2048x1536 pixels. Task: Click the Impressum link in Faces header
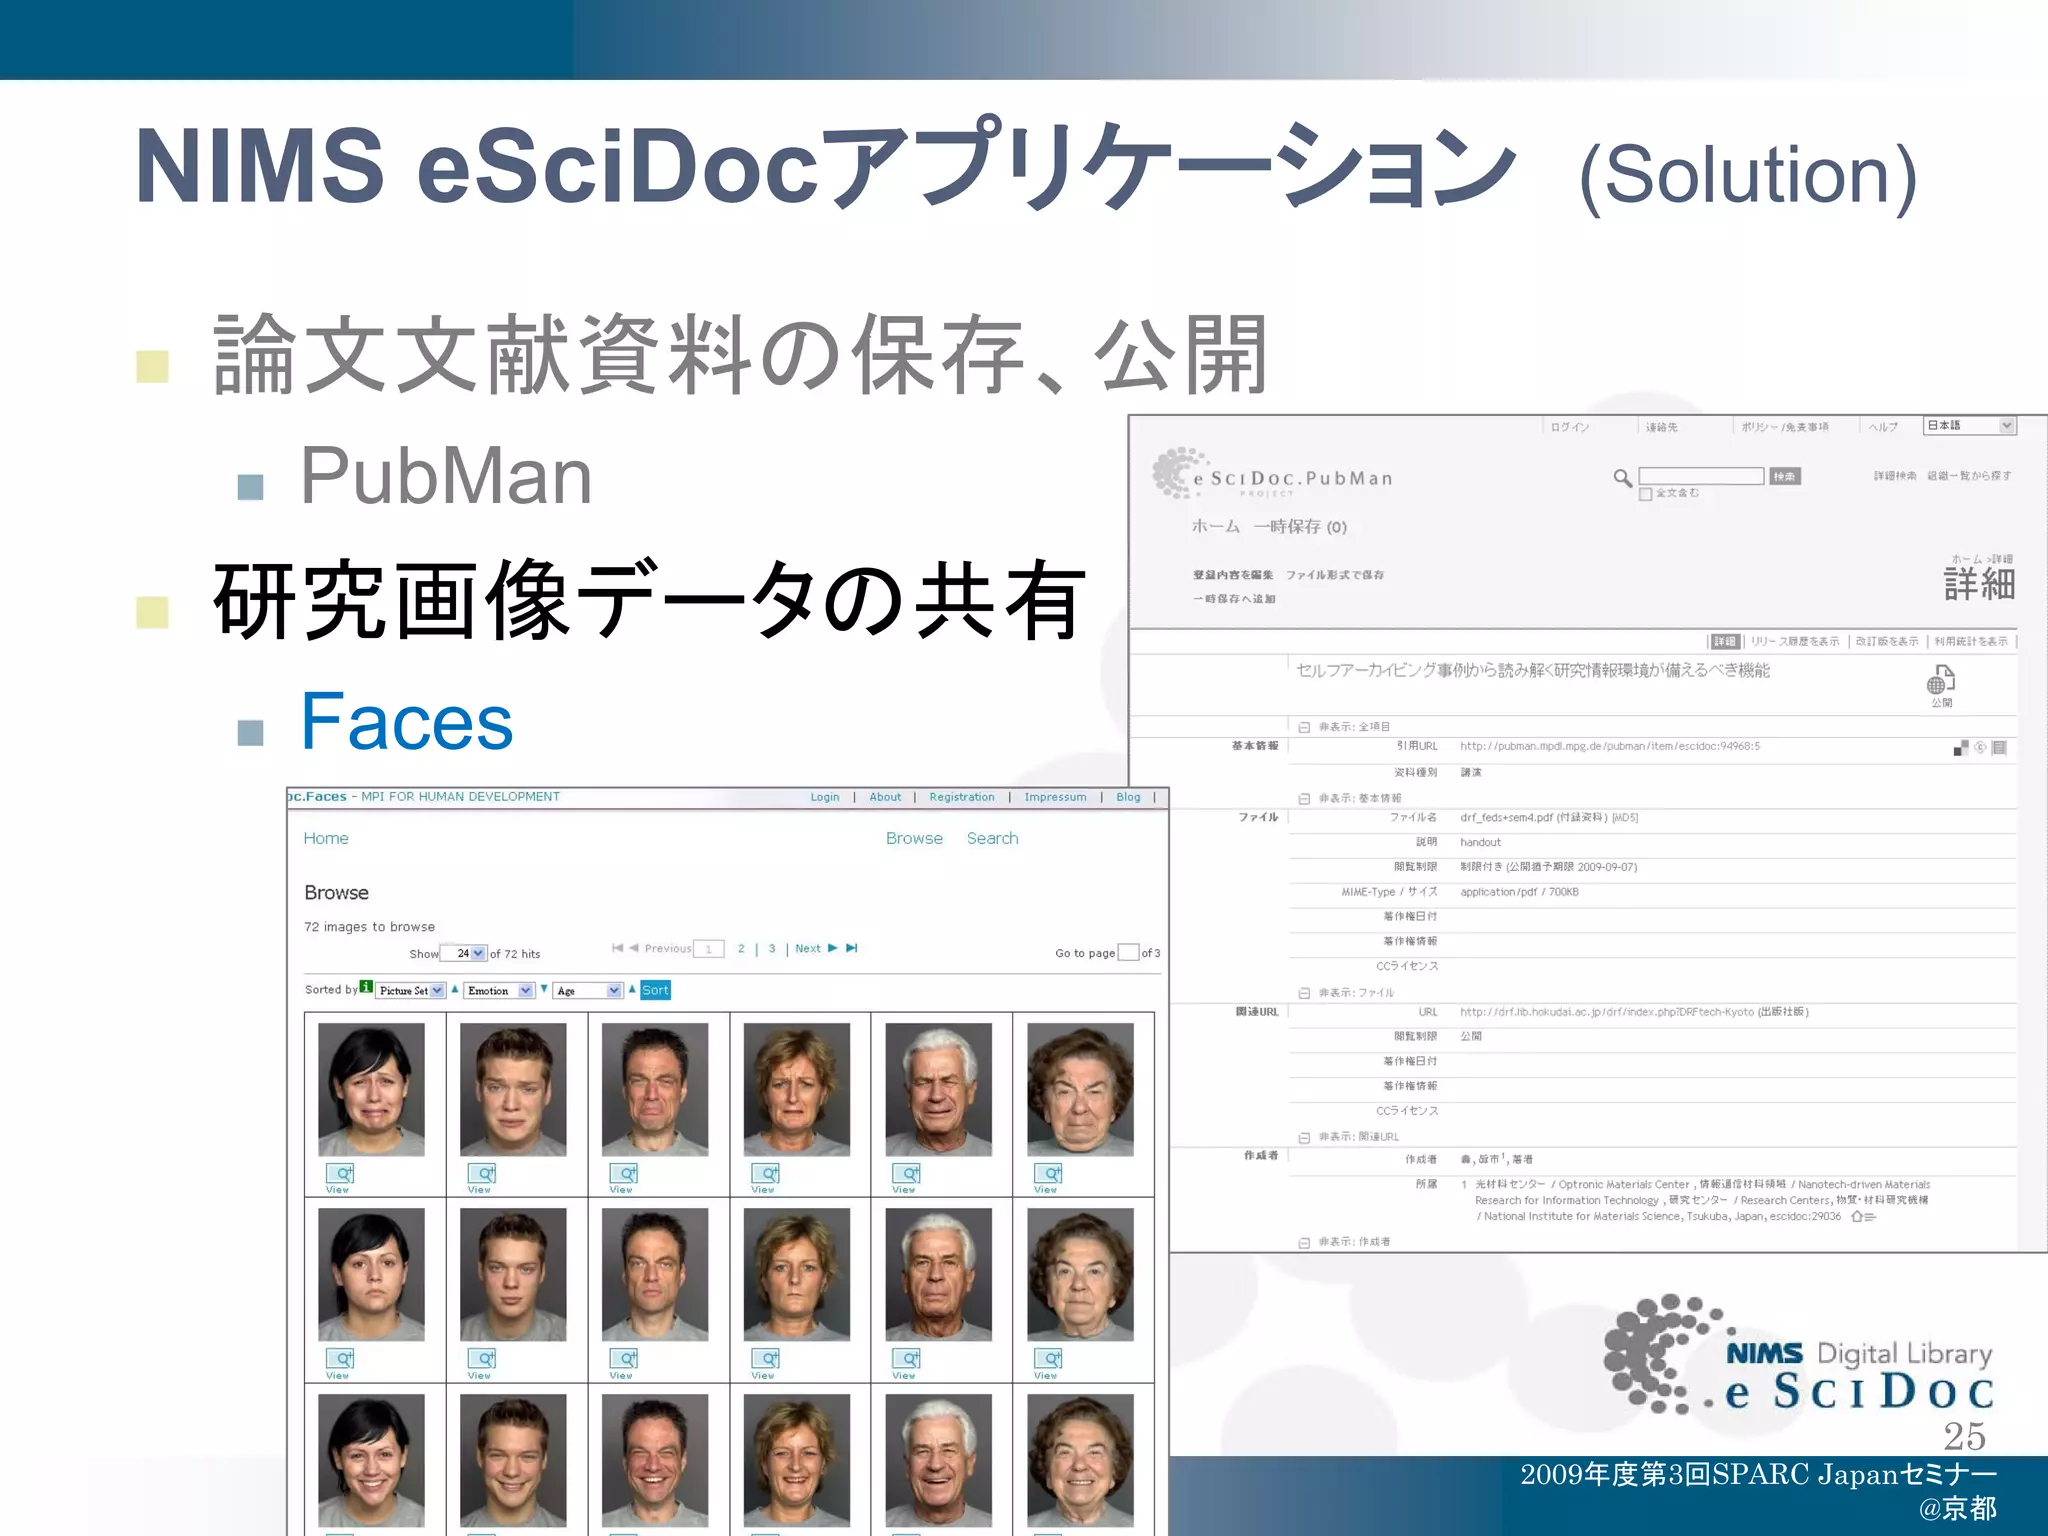[1055, 797]
